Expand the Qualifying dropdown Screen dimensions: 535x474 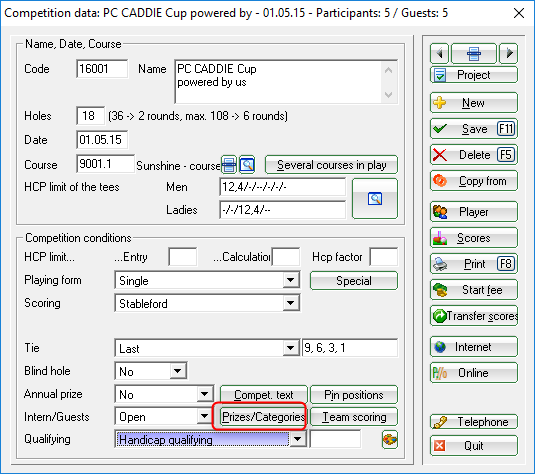pos(297,439)
